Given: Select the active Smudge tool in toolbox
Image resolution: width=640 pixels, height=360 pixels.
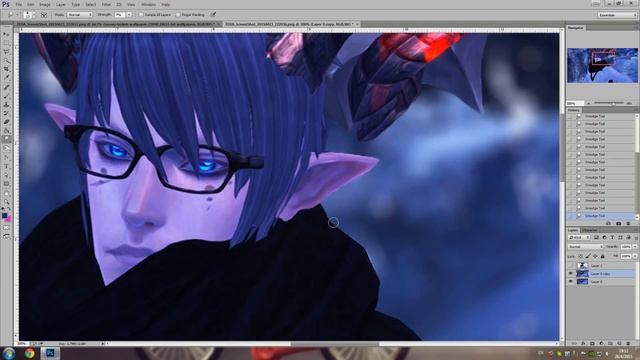Looking at the screenshot, I should coord(6,140).
